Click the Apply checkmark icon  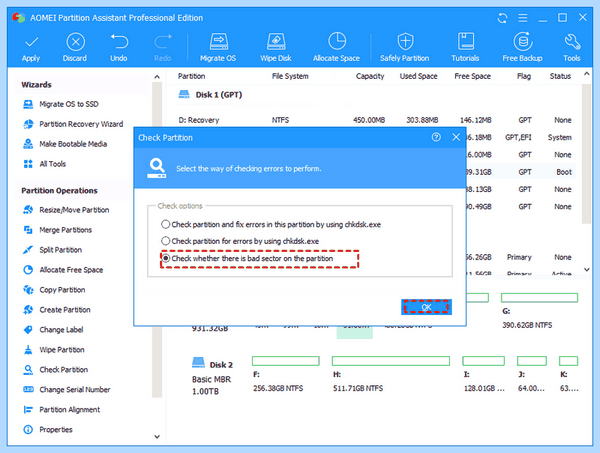(31, 42)
